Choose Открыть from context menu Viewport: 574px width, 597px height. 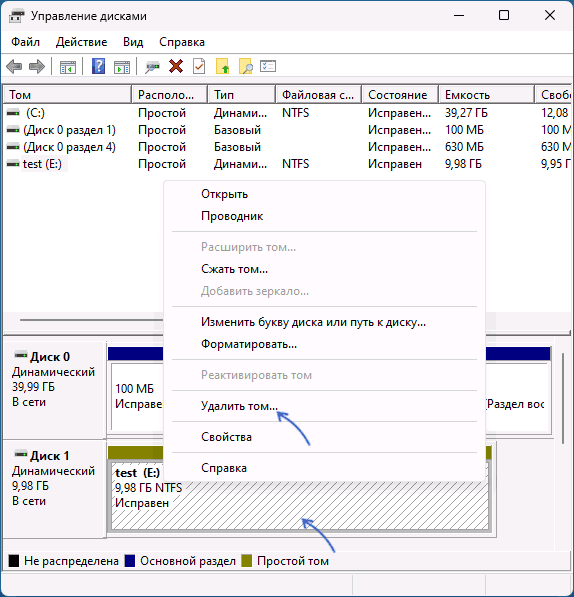(x=324, y=194)
